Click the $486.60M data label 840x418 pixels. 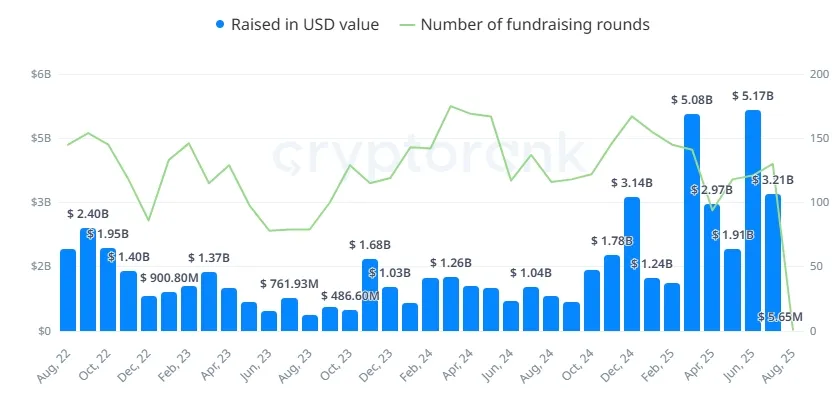[x=350, y=297]
